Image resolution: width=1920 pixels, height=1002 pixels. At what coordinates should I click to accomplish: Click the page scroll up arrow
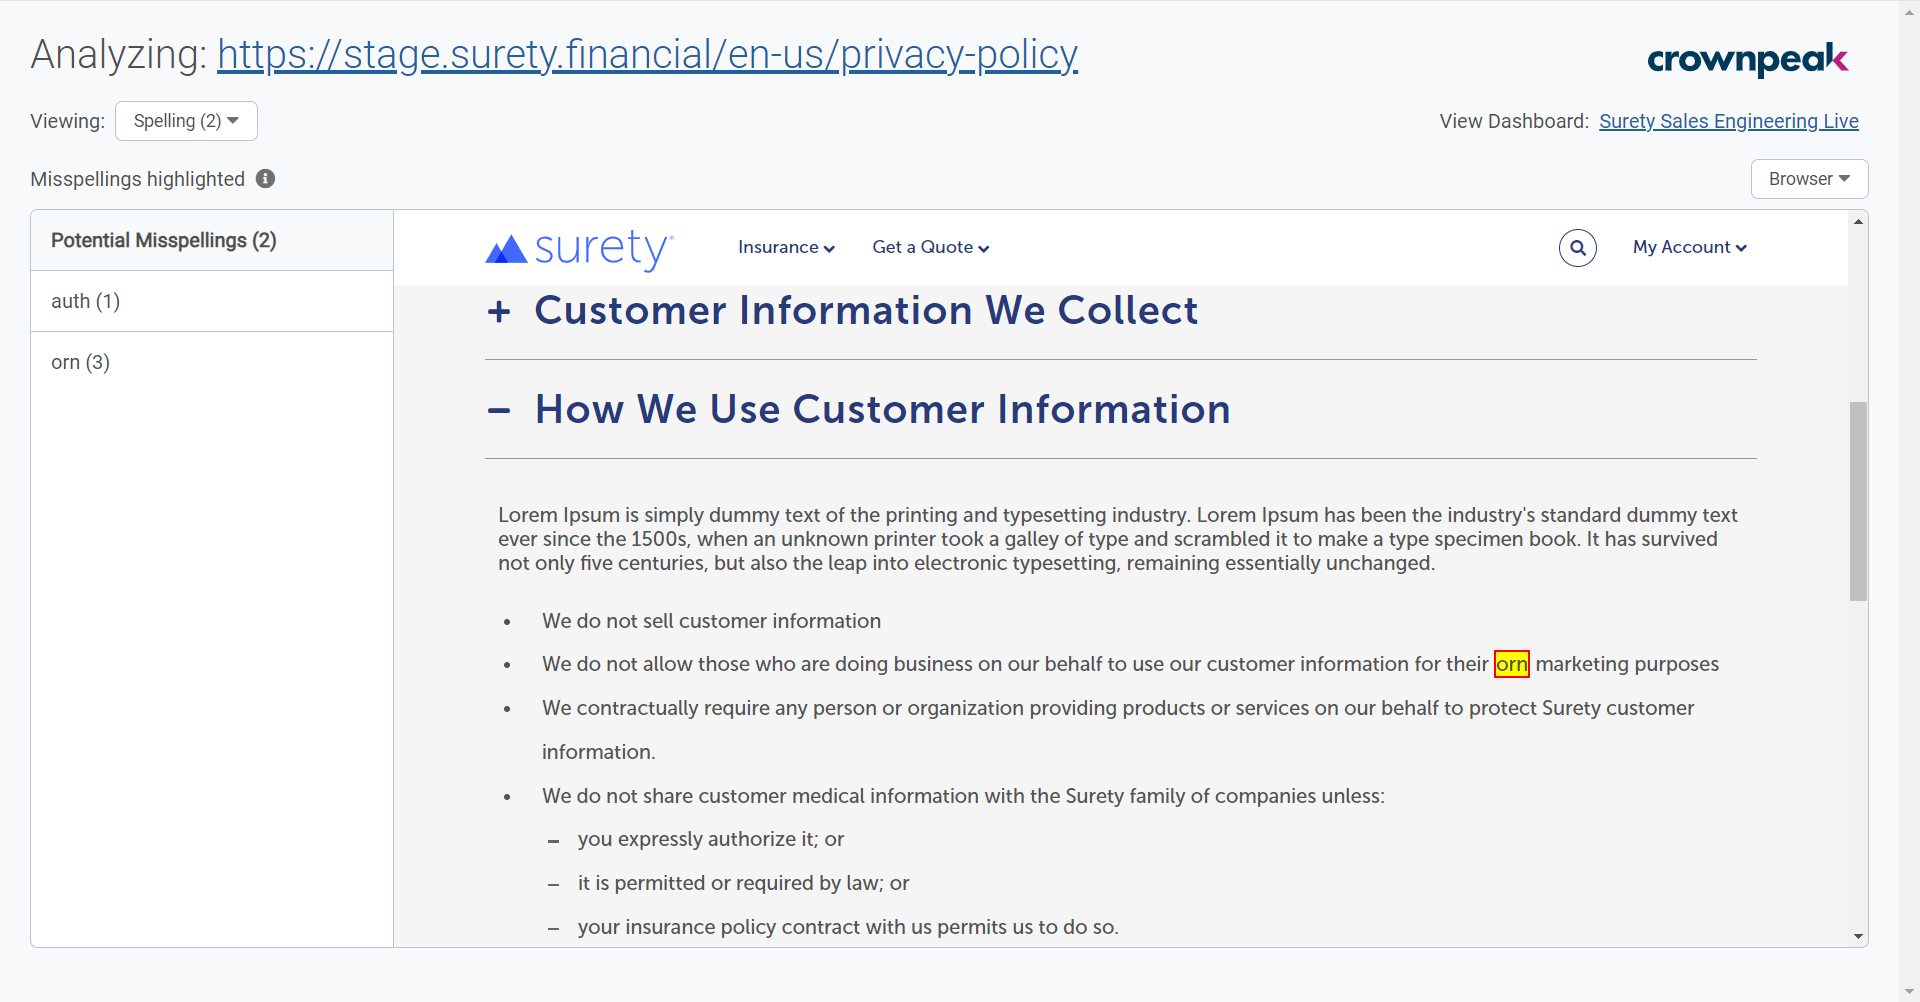[1858, 221]
